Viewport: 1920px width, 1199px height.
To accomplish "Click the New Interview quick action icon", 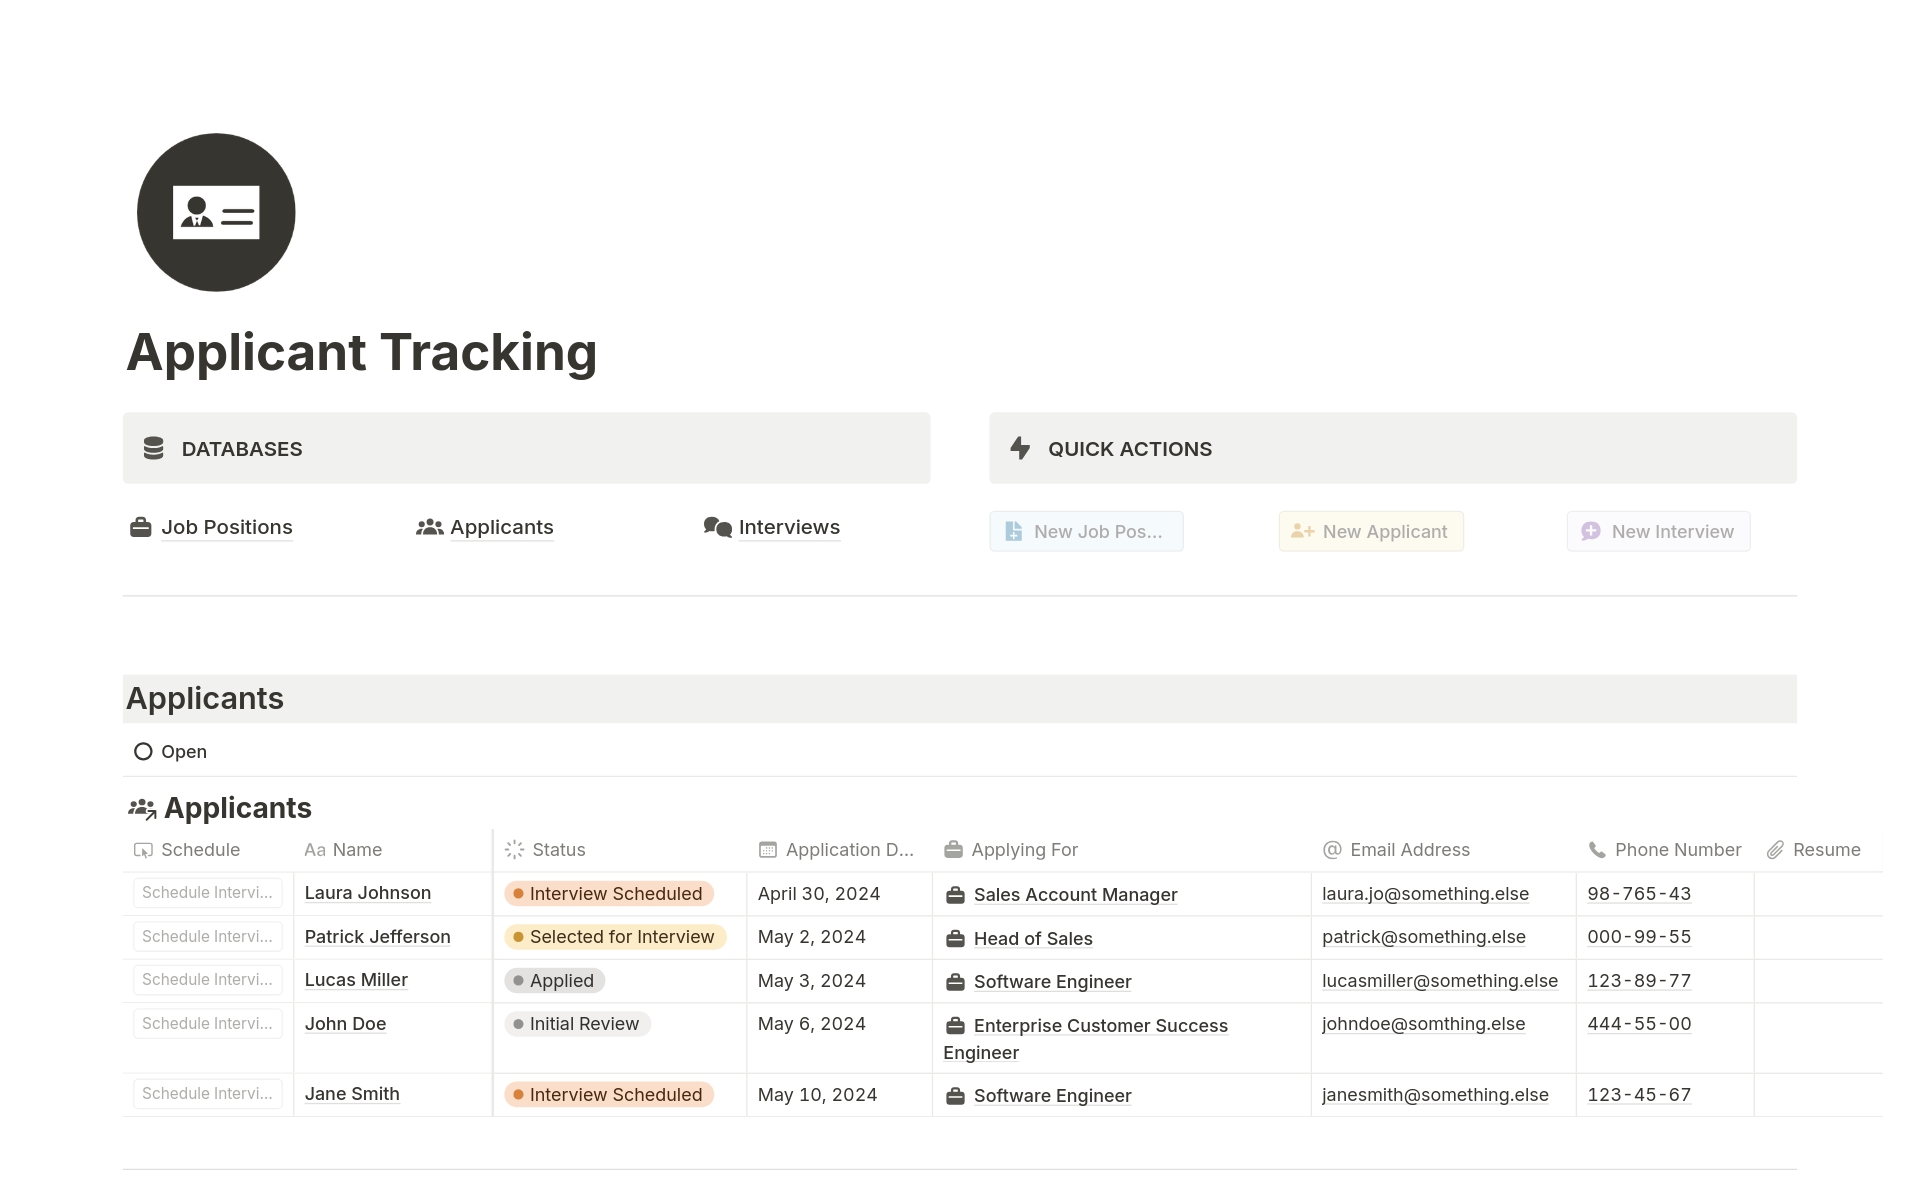I will tap(1591, 530).
